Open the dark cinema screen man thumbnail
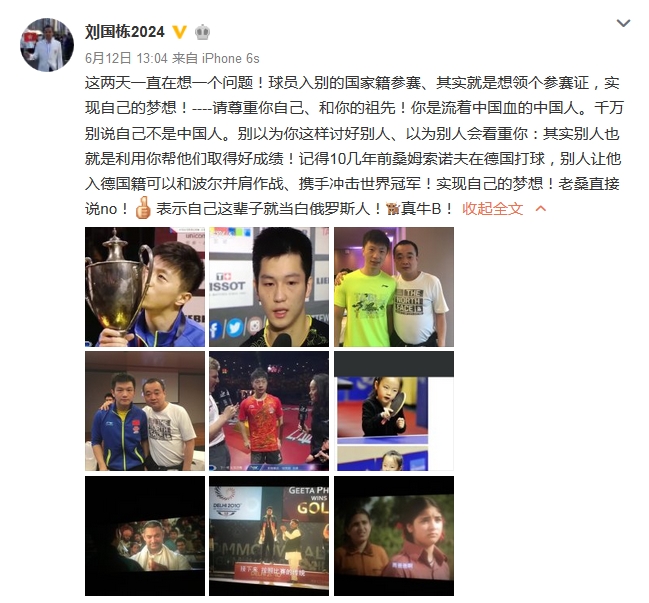This screenshot has height=603, width=649. pos(145,536)
